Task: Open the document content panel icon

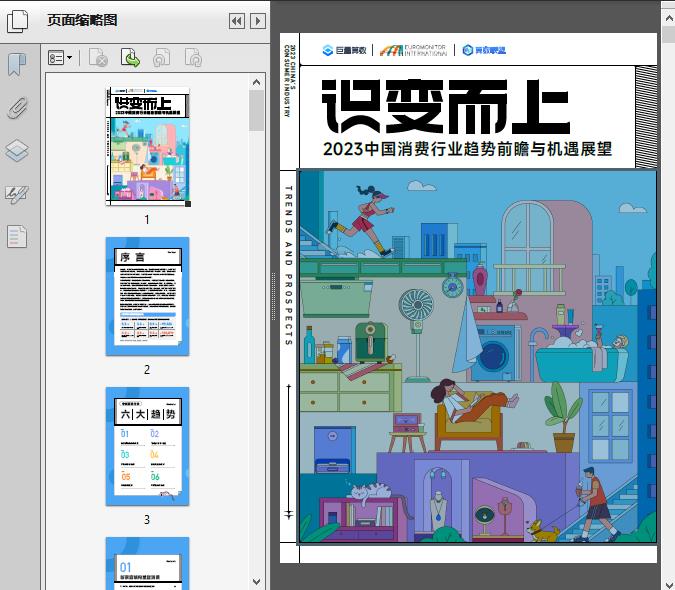Action: 17,236
